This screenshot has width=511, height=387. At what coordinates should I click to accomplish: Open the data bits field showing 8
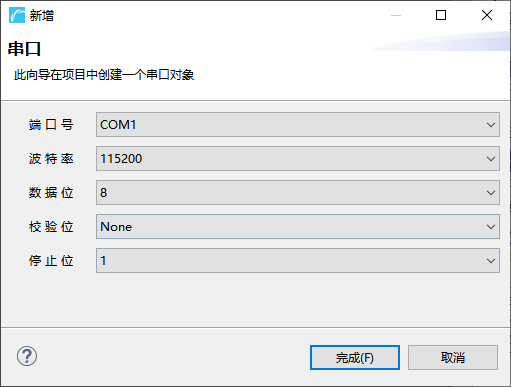pyautogui.click(x=298, y=193)
